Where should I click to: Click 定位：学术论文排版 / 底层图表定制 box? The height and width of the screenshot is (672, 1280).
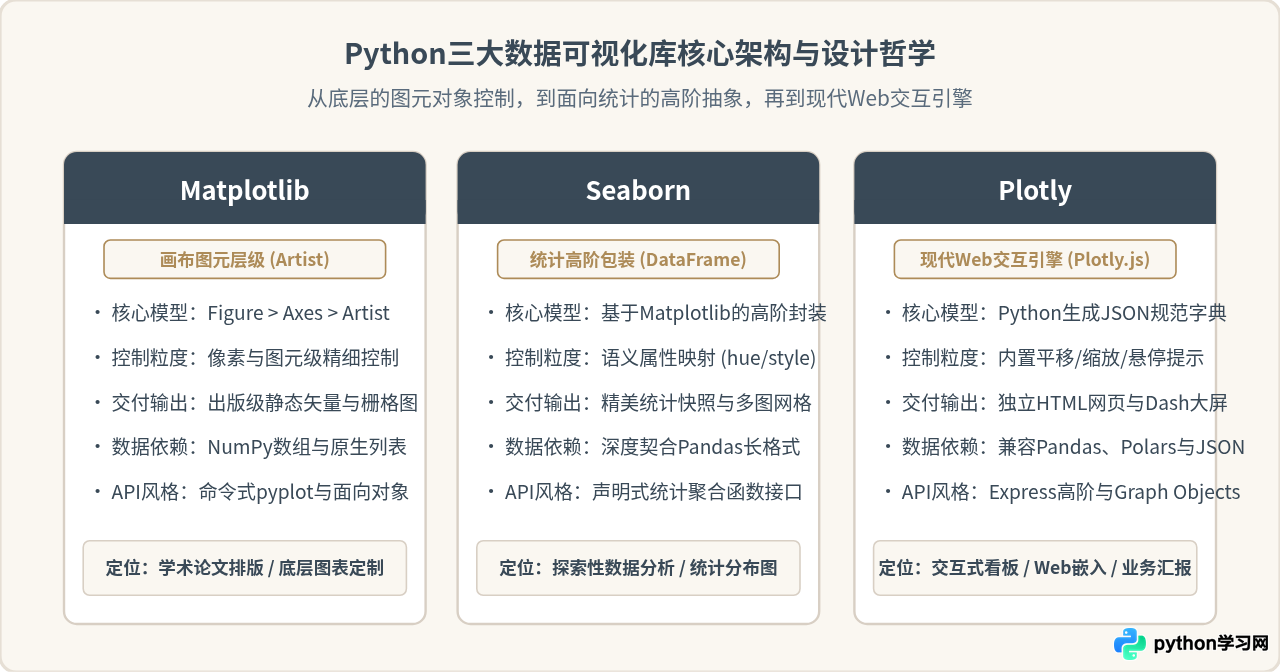[x=245, y=568]
